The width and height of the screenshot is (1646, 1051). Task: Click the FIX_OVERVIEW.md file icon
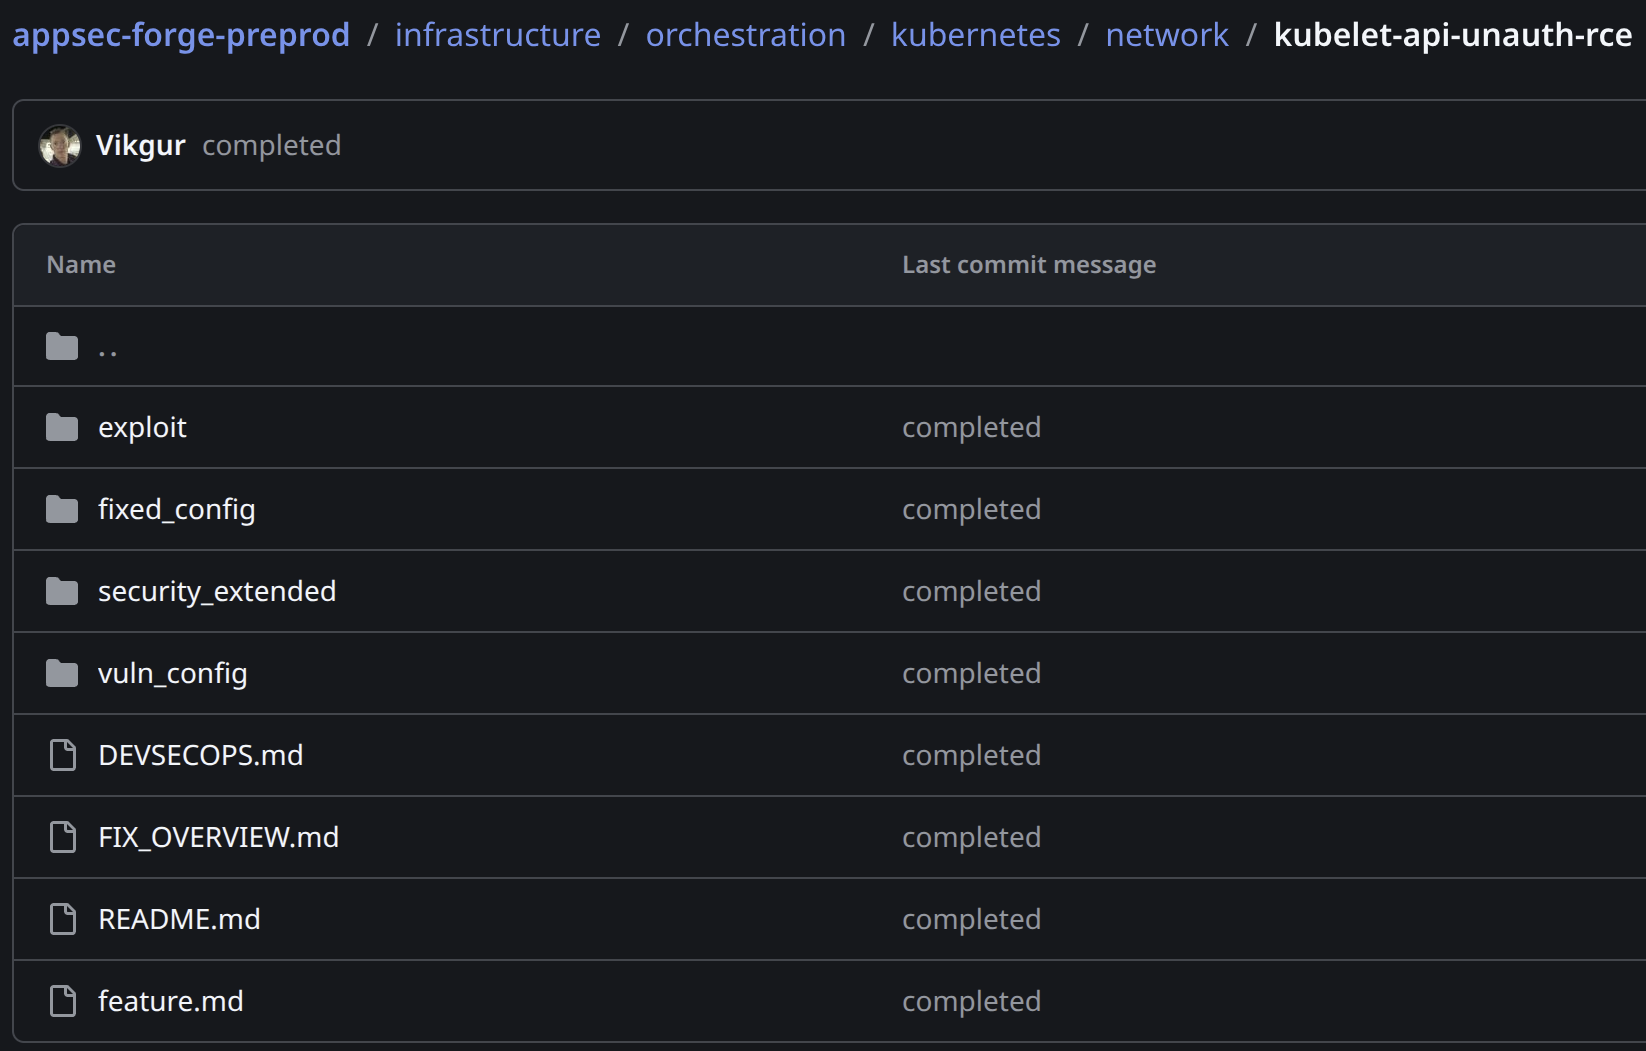pos(63,837)
